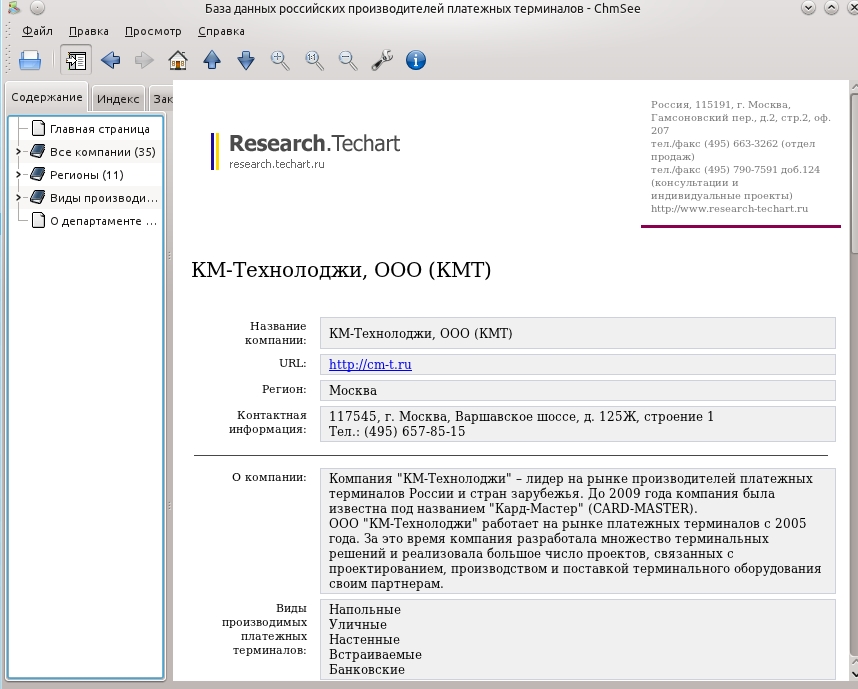This screenshot has height=689, width=858.
Task: Click the Москва region value
Action: coord(353,391)
